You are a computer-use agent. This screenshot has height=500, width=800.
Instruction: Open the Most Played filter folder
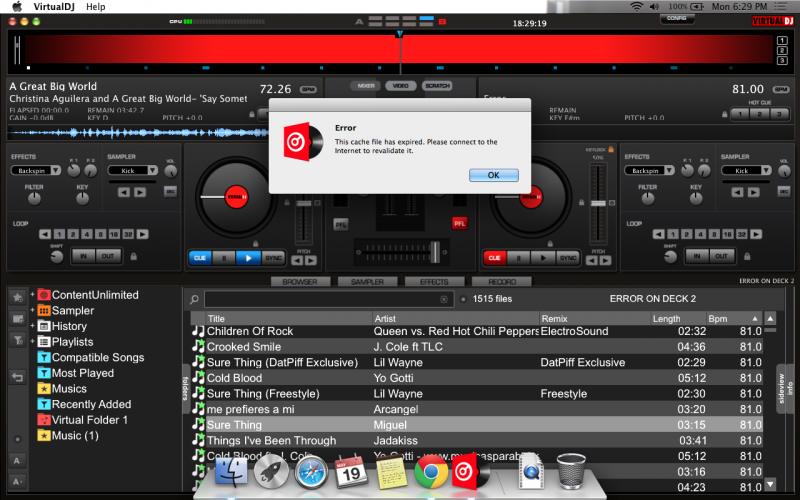76,373
